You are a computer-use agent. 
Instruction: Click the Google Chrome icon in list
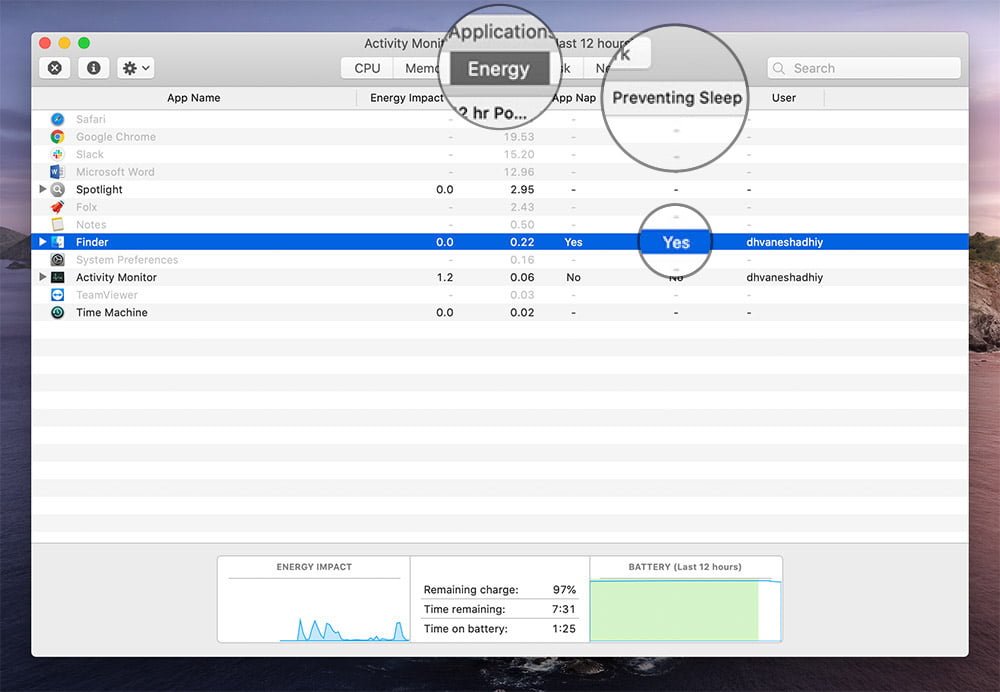click(x=58, y=137)
